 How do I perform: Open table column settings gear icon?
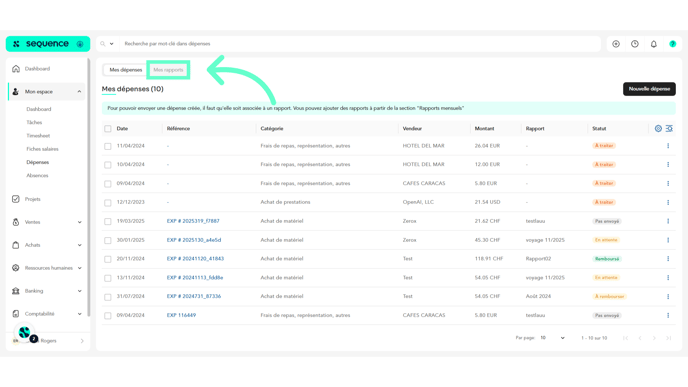click(658, 129)
